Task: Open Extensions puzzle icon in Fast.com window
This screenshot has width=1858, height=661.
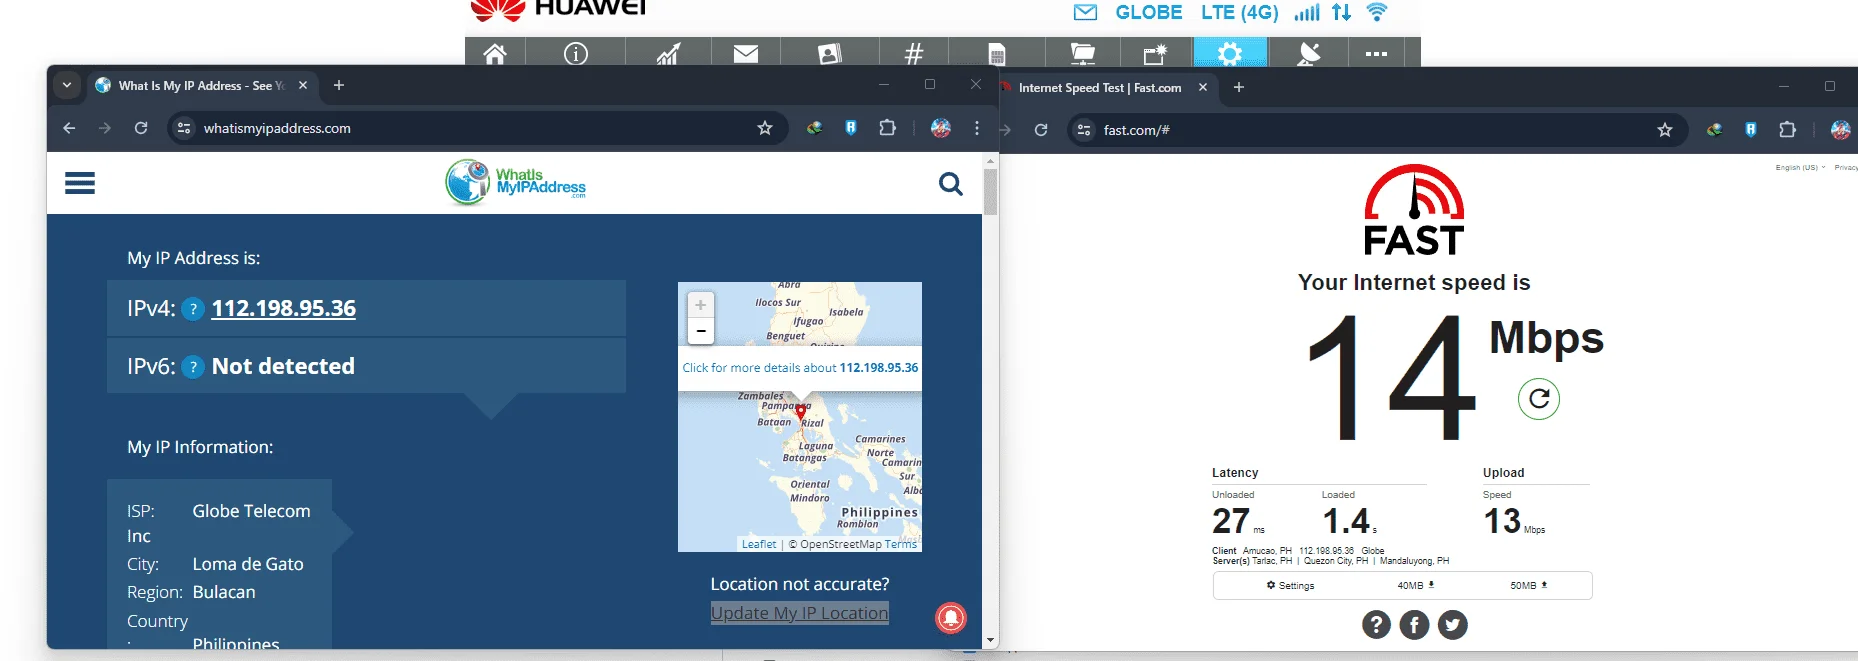Action: 1787,130
